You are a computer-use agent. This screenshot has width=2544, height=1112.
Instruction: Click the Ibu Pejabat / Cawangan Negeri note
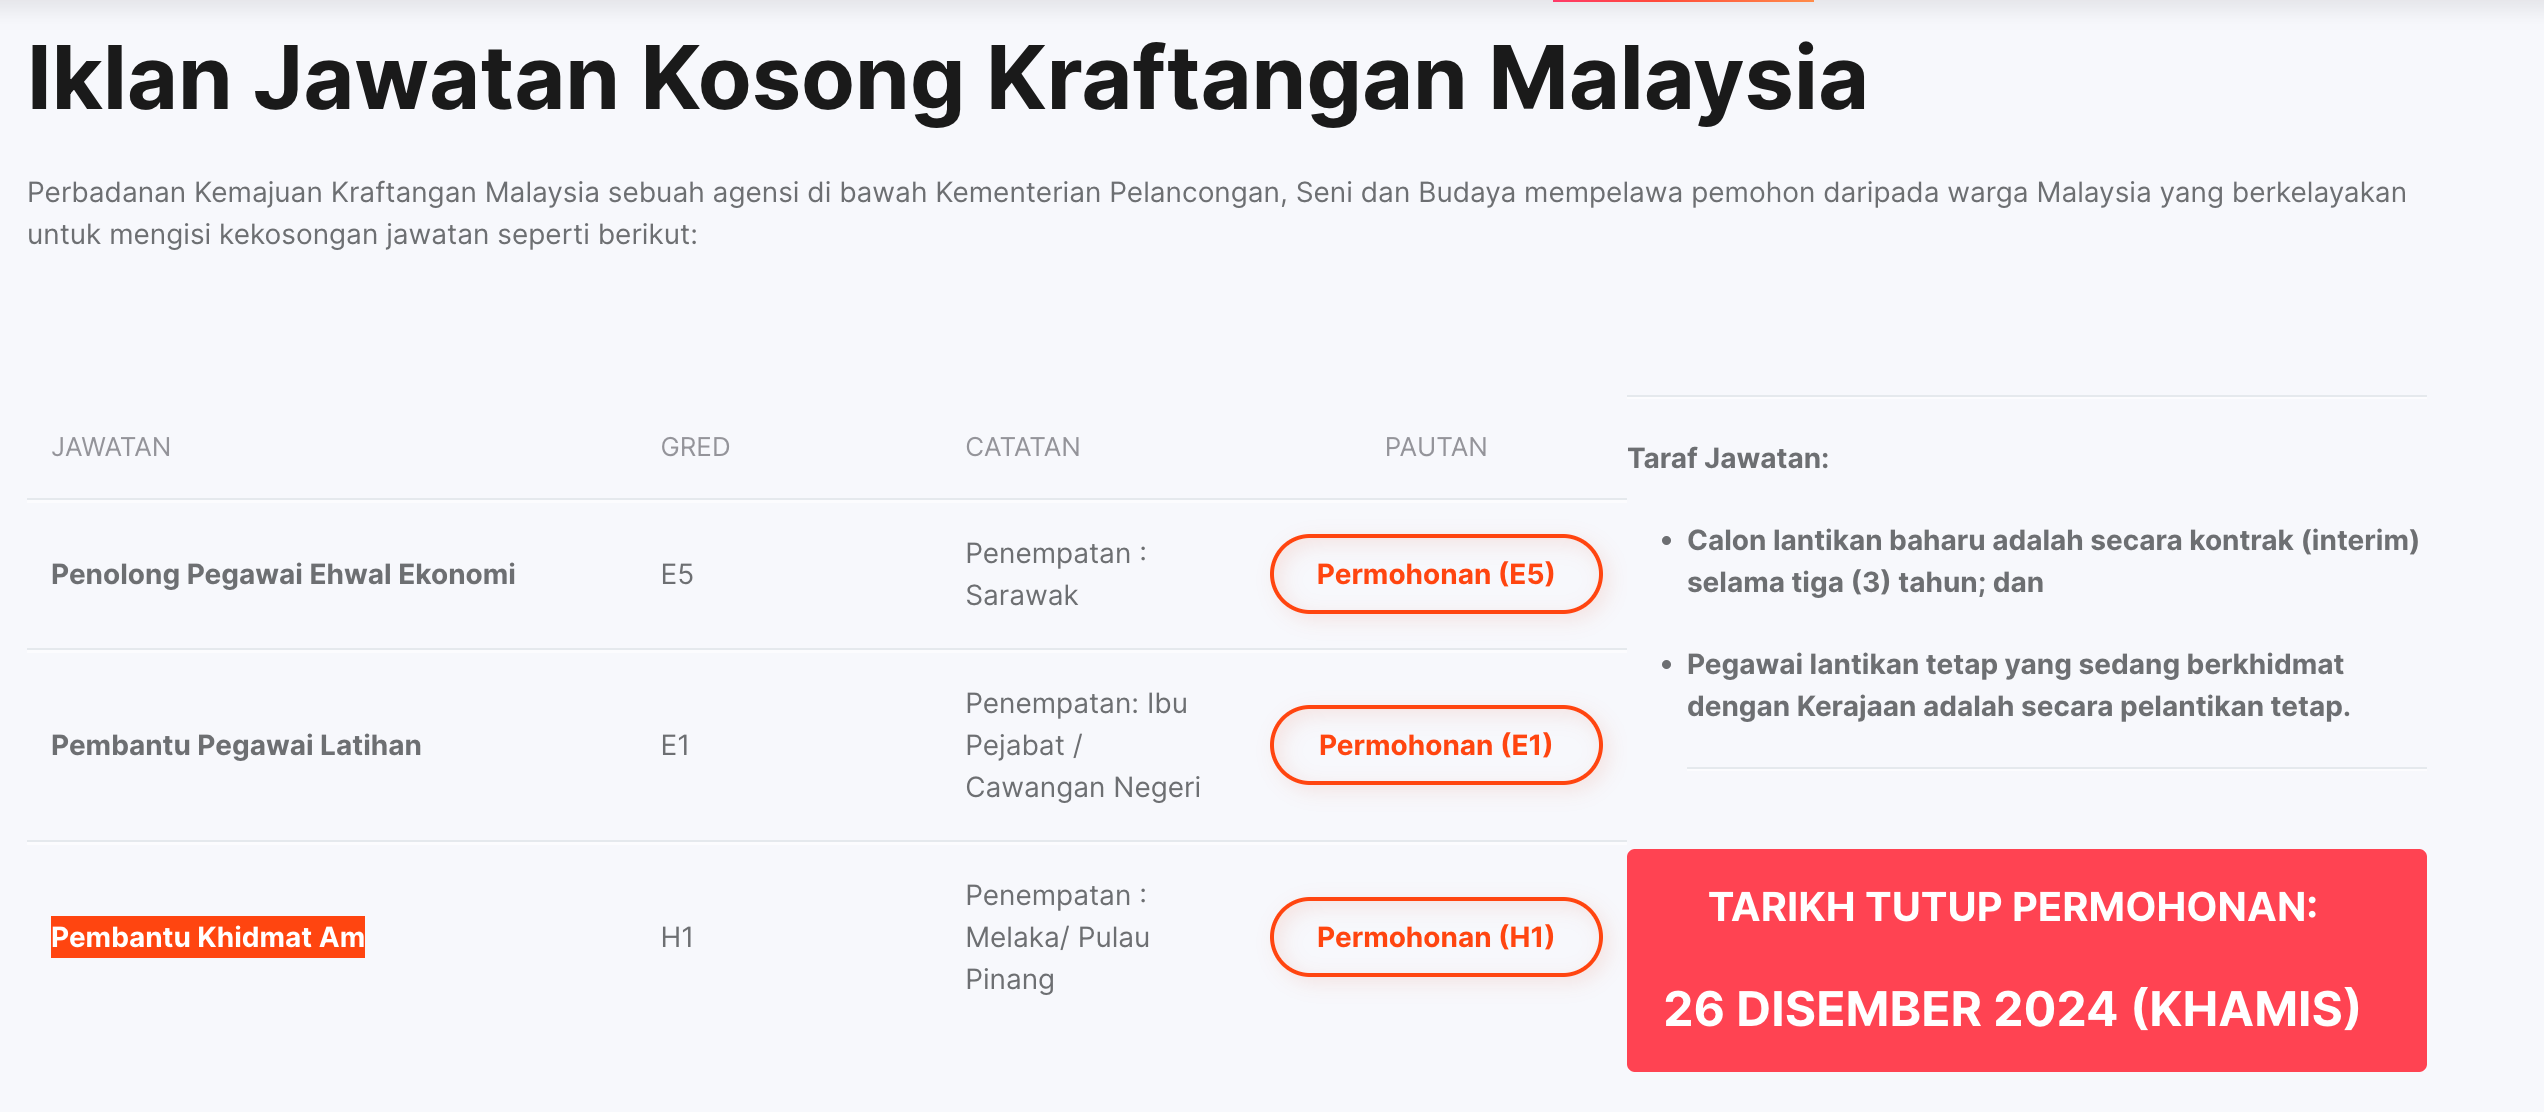1082,745
